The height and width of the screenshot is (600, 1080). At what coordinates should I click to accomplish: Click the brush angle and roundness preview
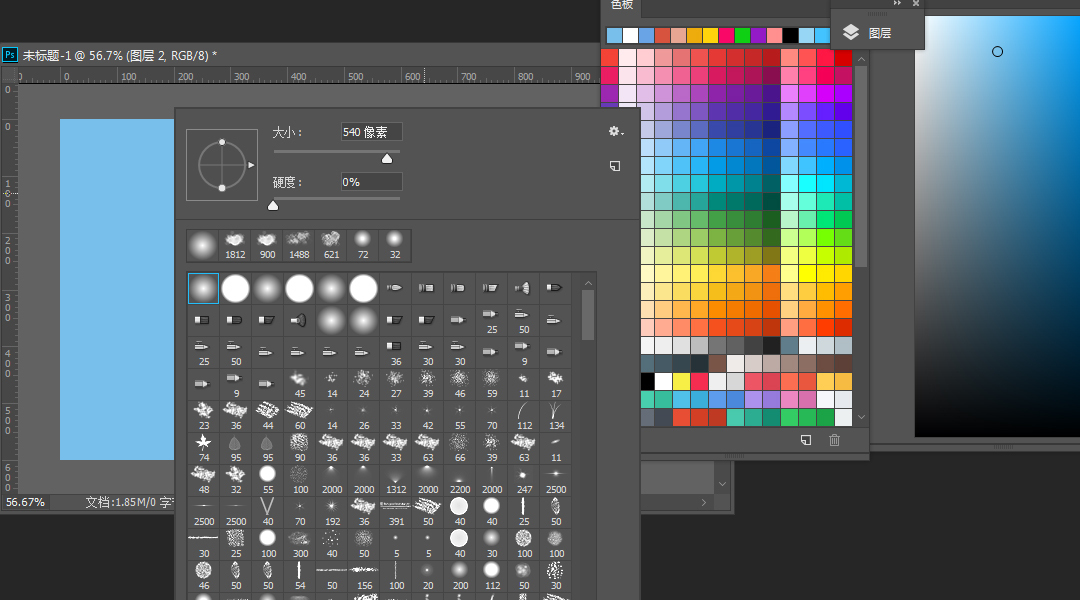coord(222,165)
